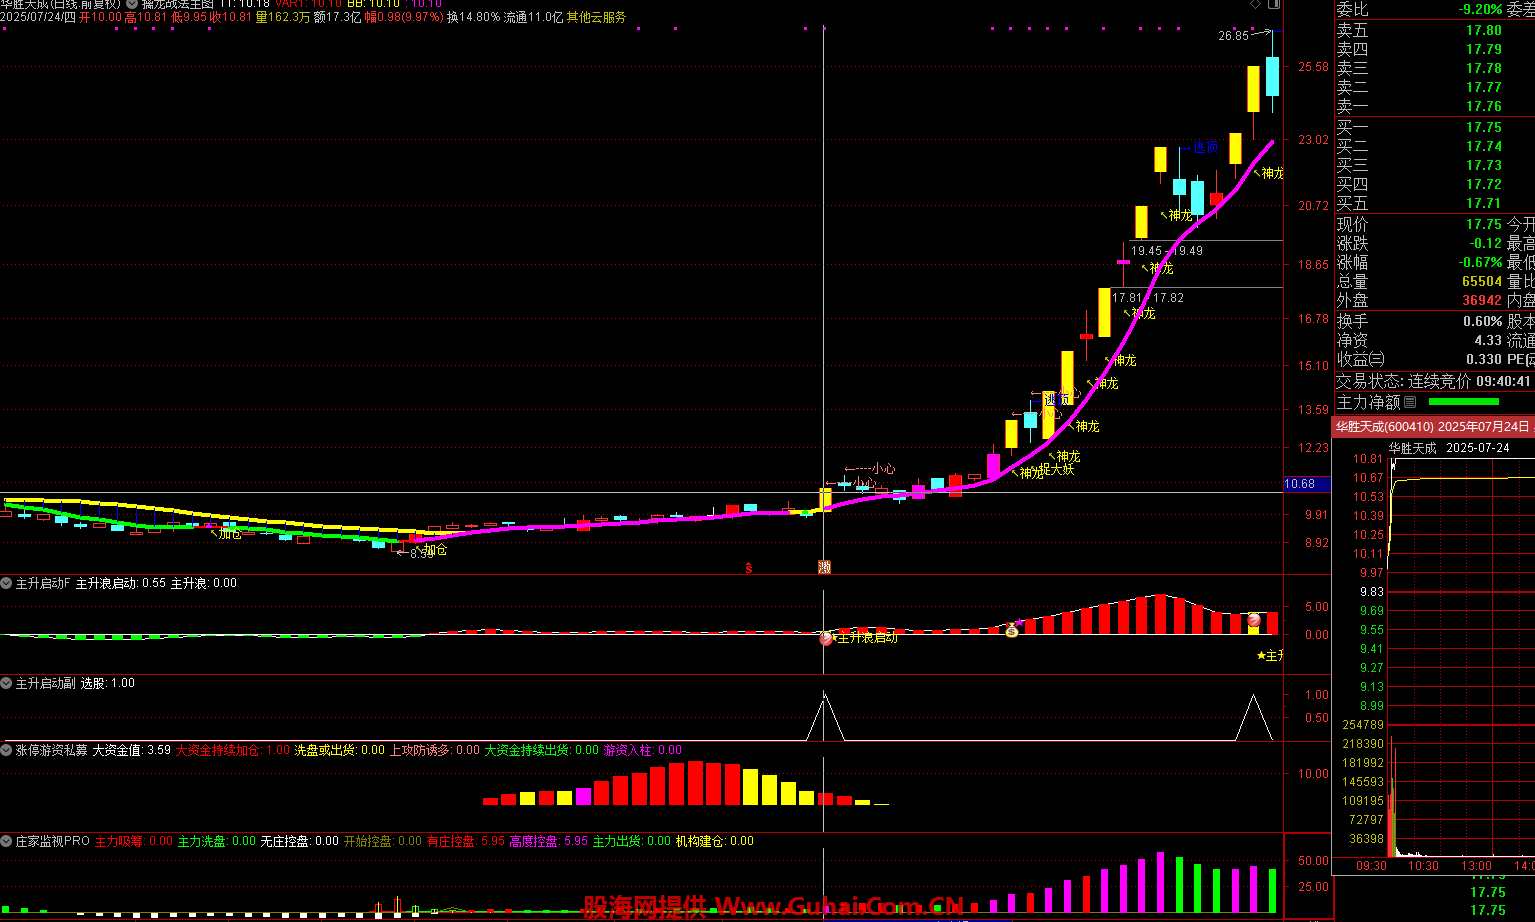
Task: Click the 买一 price 17.75
Action: click(1484, 127)
